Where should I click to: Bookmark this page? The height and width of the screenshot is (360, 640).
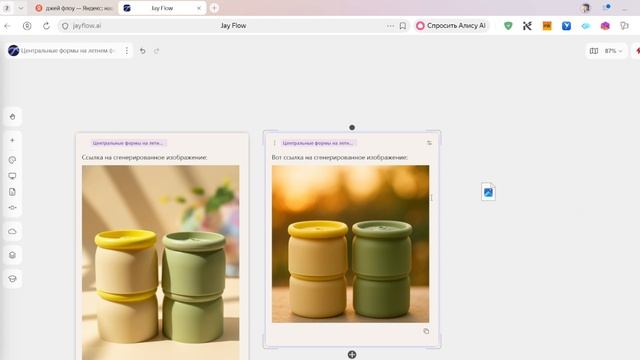coord(403,26)
